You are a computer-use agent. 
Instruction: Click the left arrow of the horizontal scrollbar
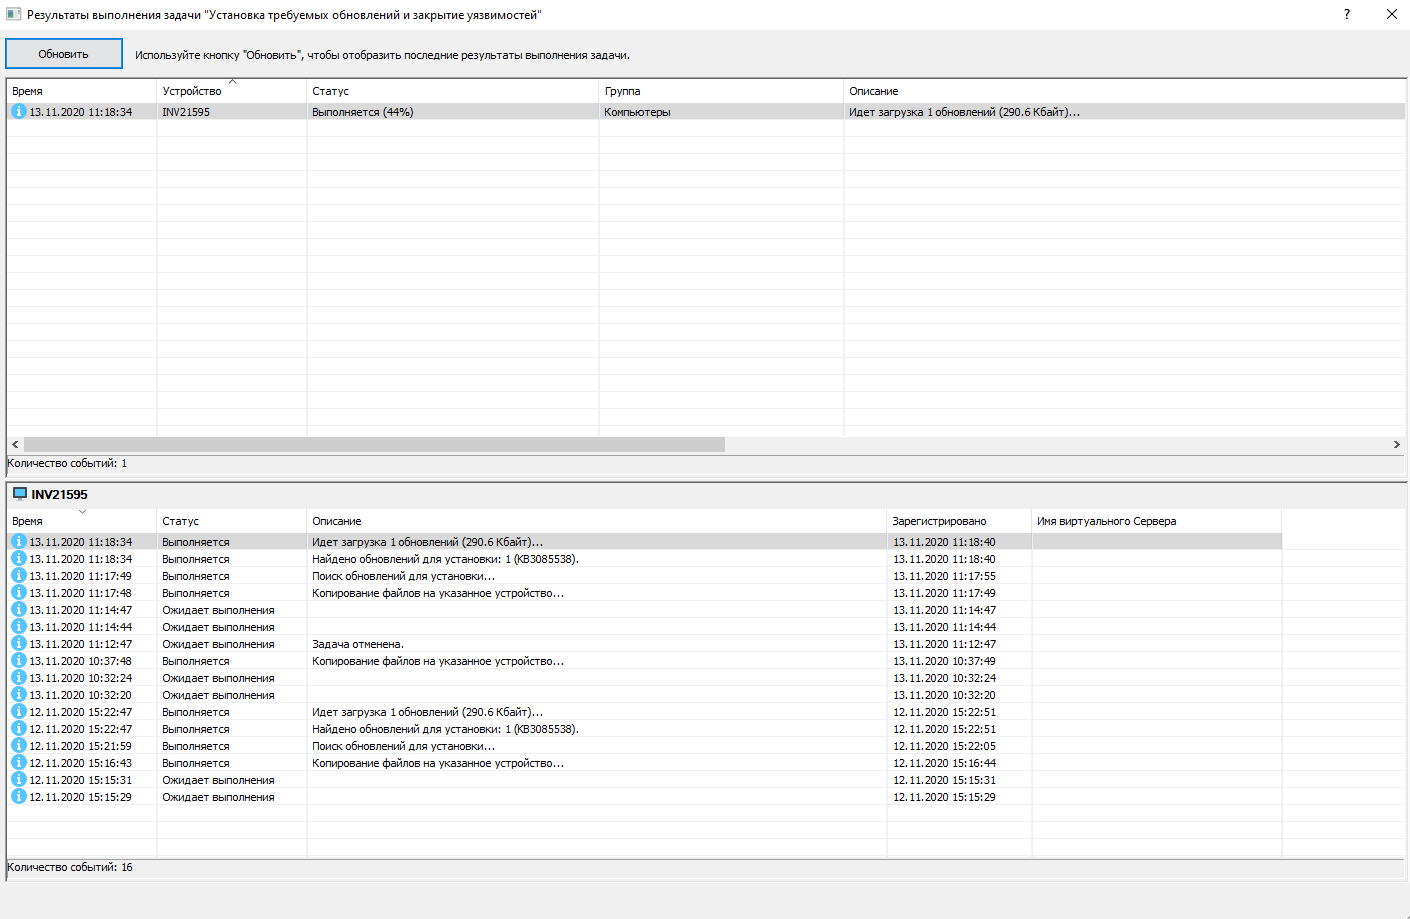(15, 444)
